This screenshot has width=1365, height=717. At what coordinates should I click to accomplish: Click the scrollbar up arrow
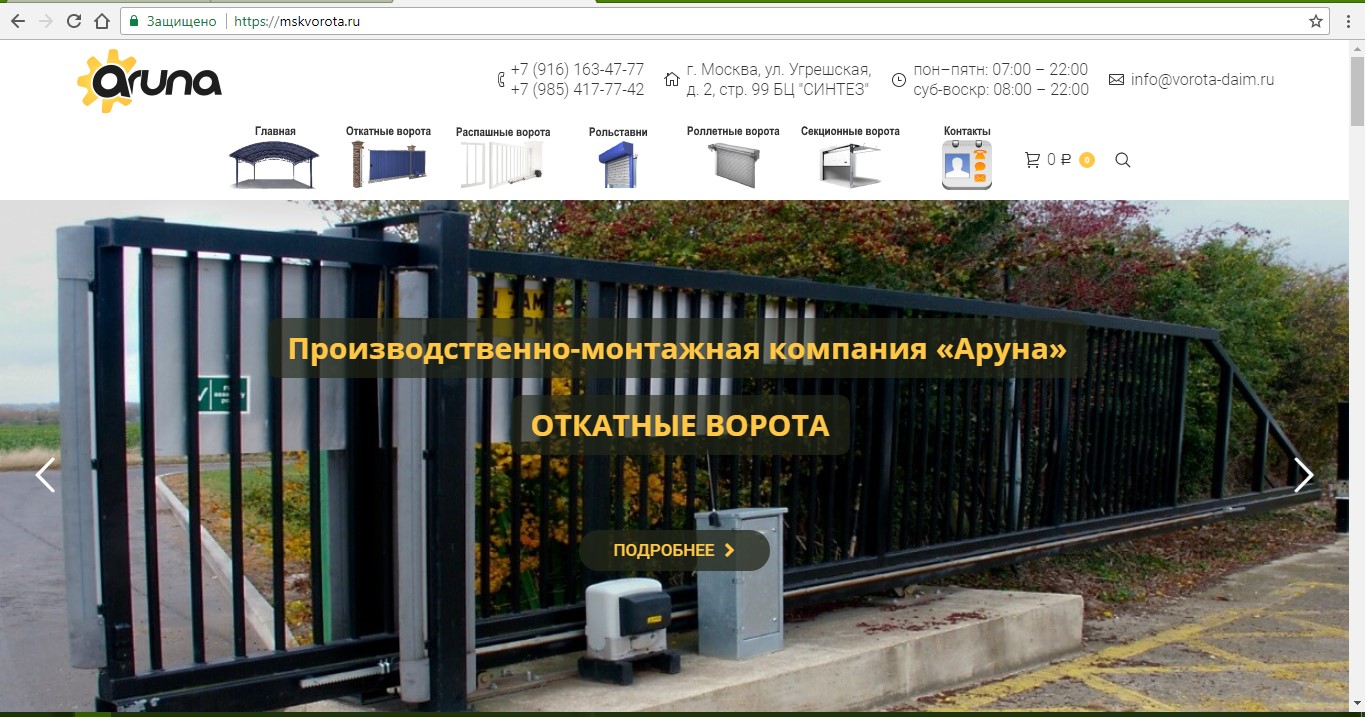(x=1357, y=49)
